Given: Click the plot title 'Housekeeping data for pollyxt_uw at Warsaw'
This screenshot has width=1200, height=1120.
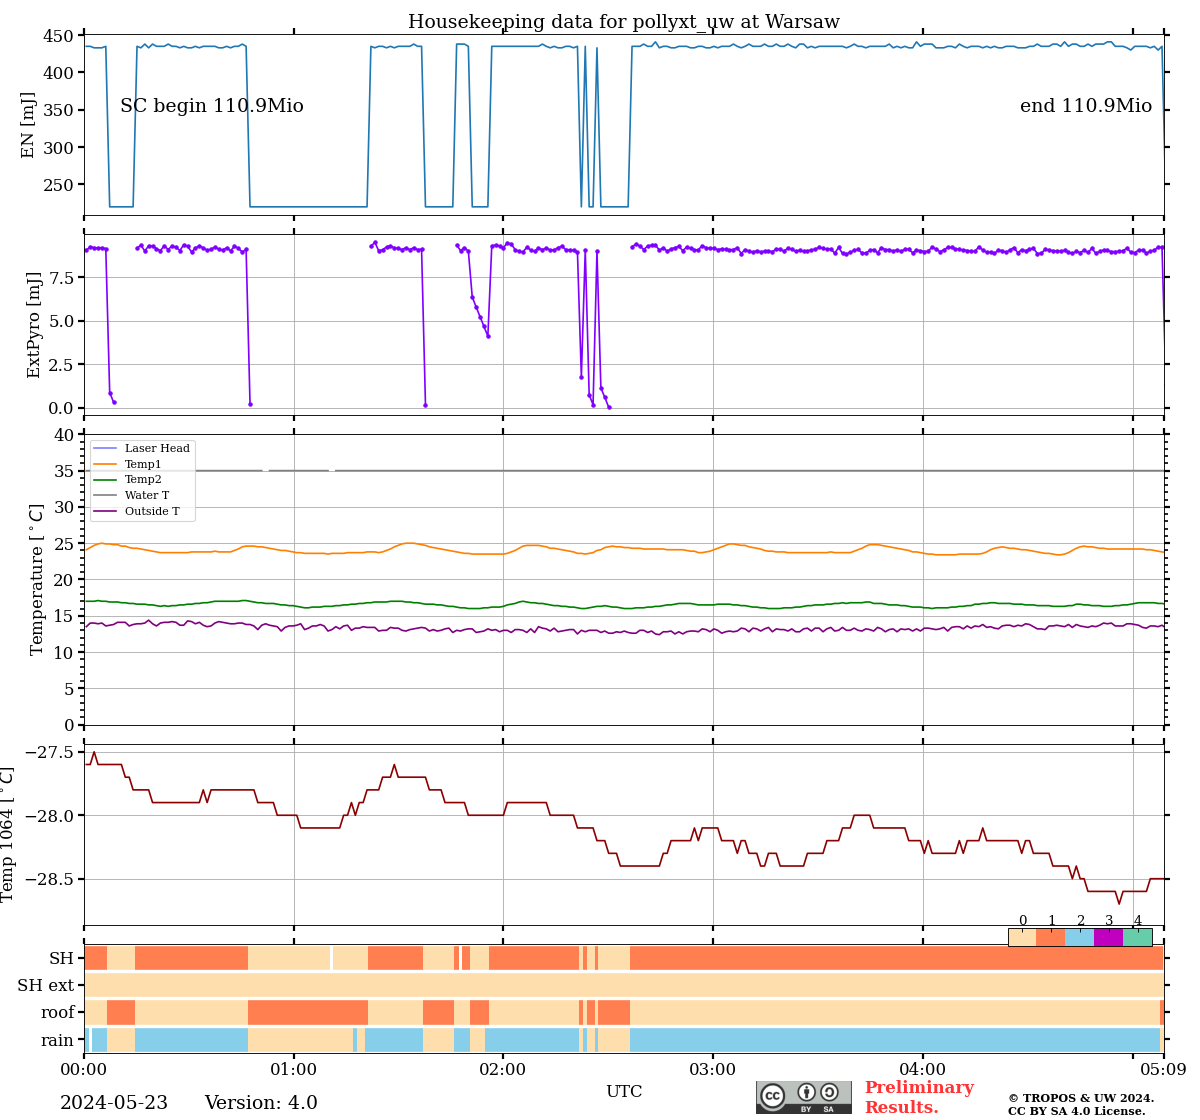Looking at the screenshot, I should (x=624, y=22).
